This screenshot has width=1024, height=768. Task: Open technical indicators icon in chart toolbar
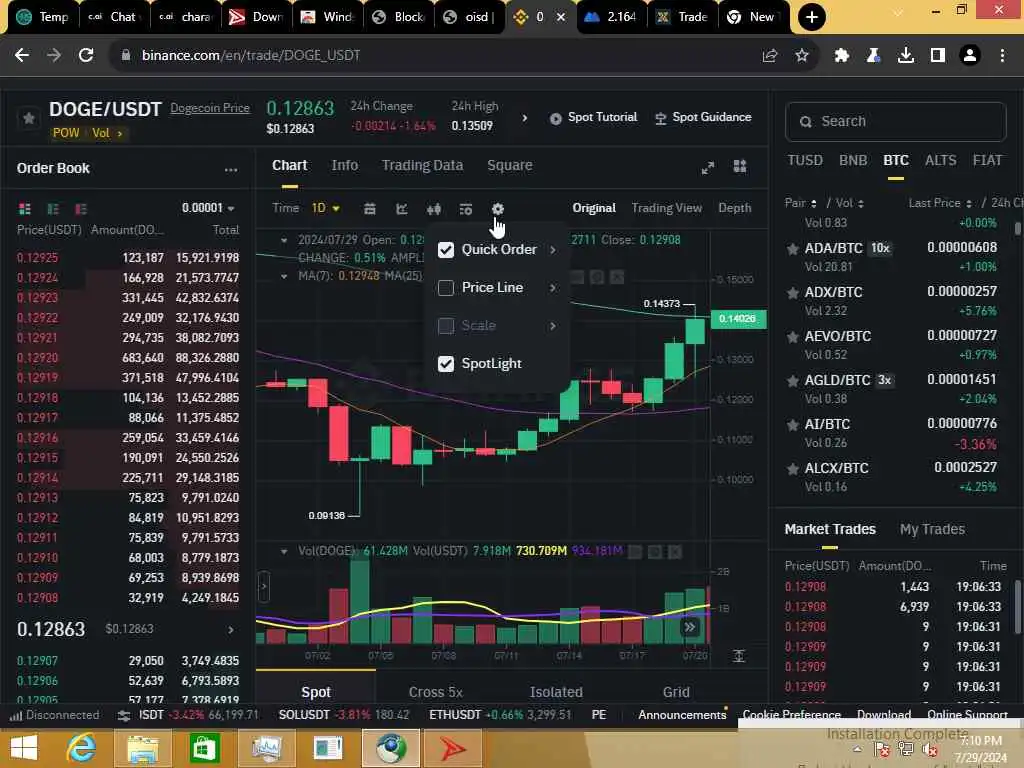(x=402, y=209)
